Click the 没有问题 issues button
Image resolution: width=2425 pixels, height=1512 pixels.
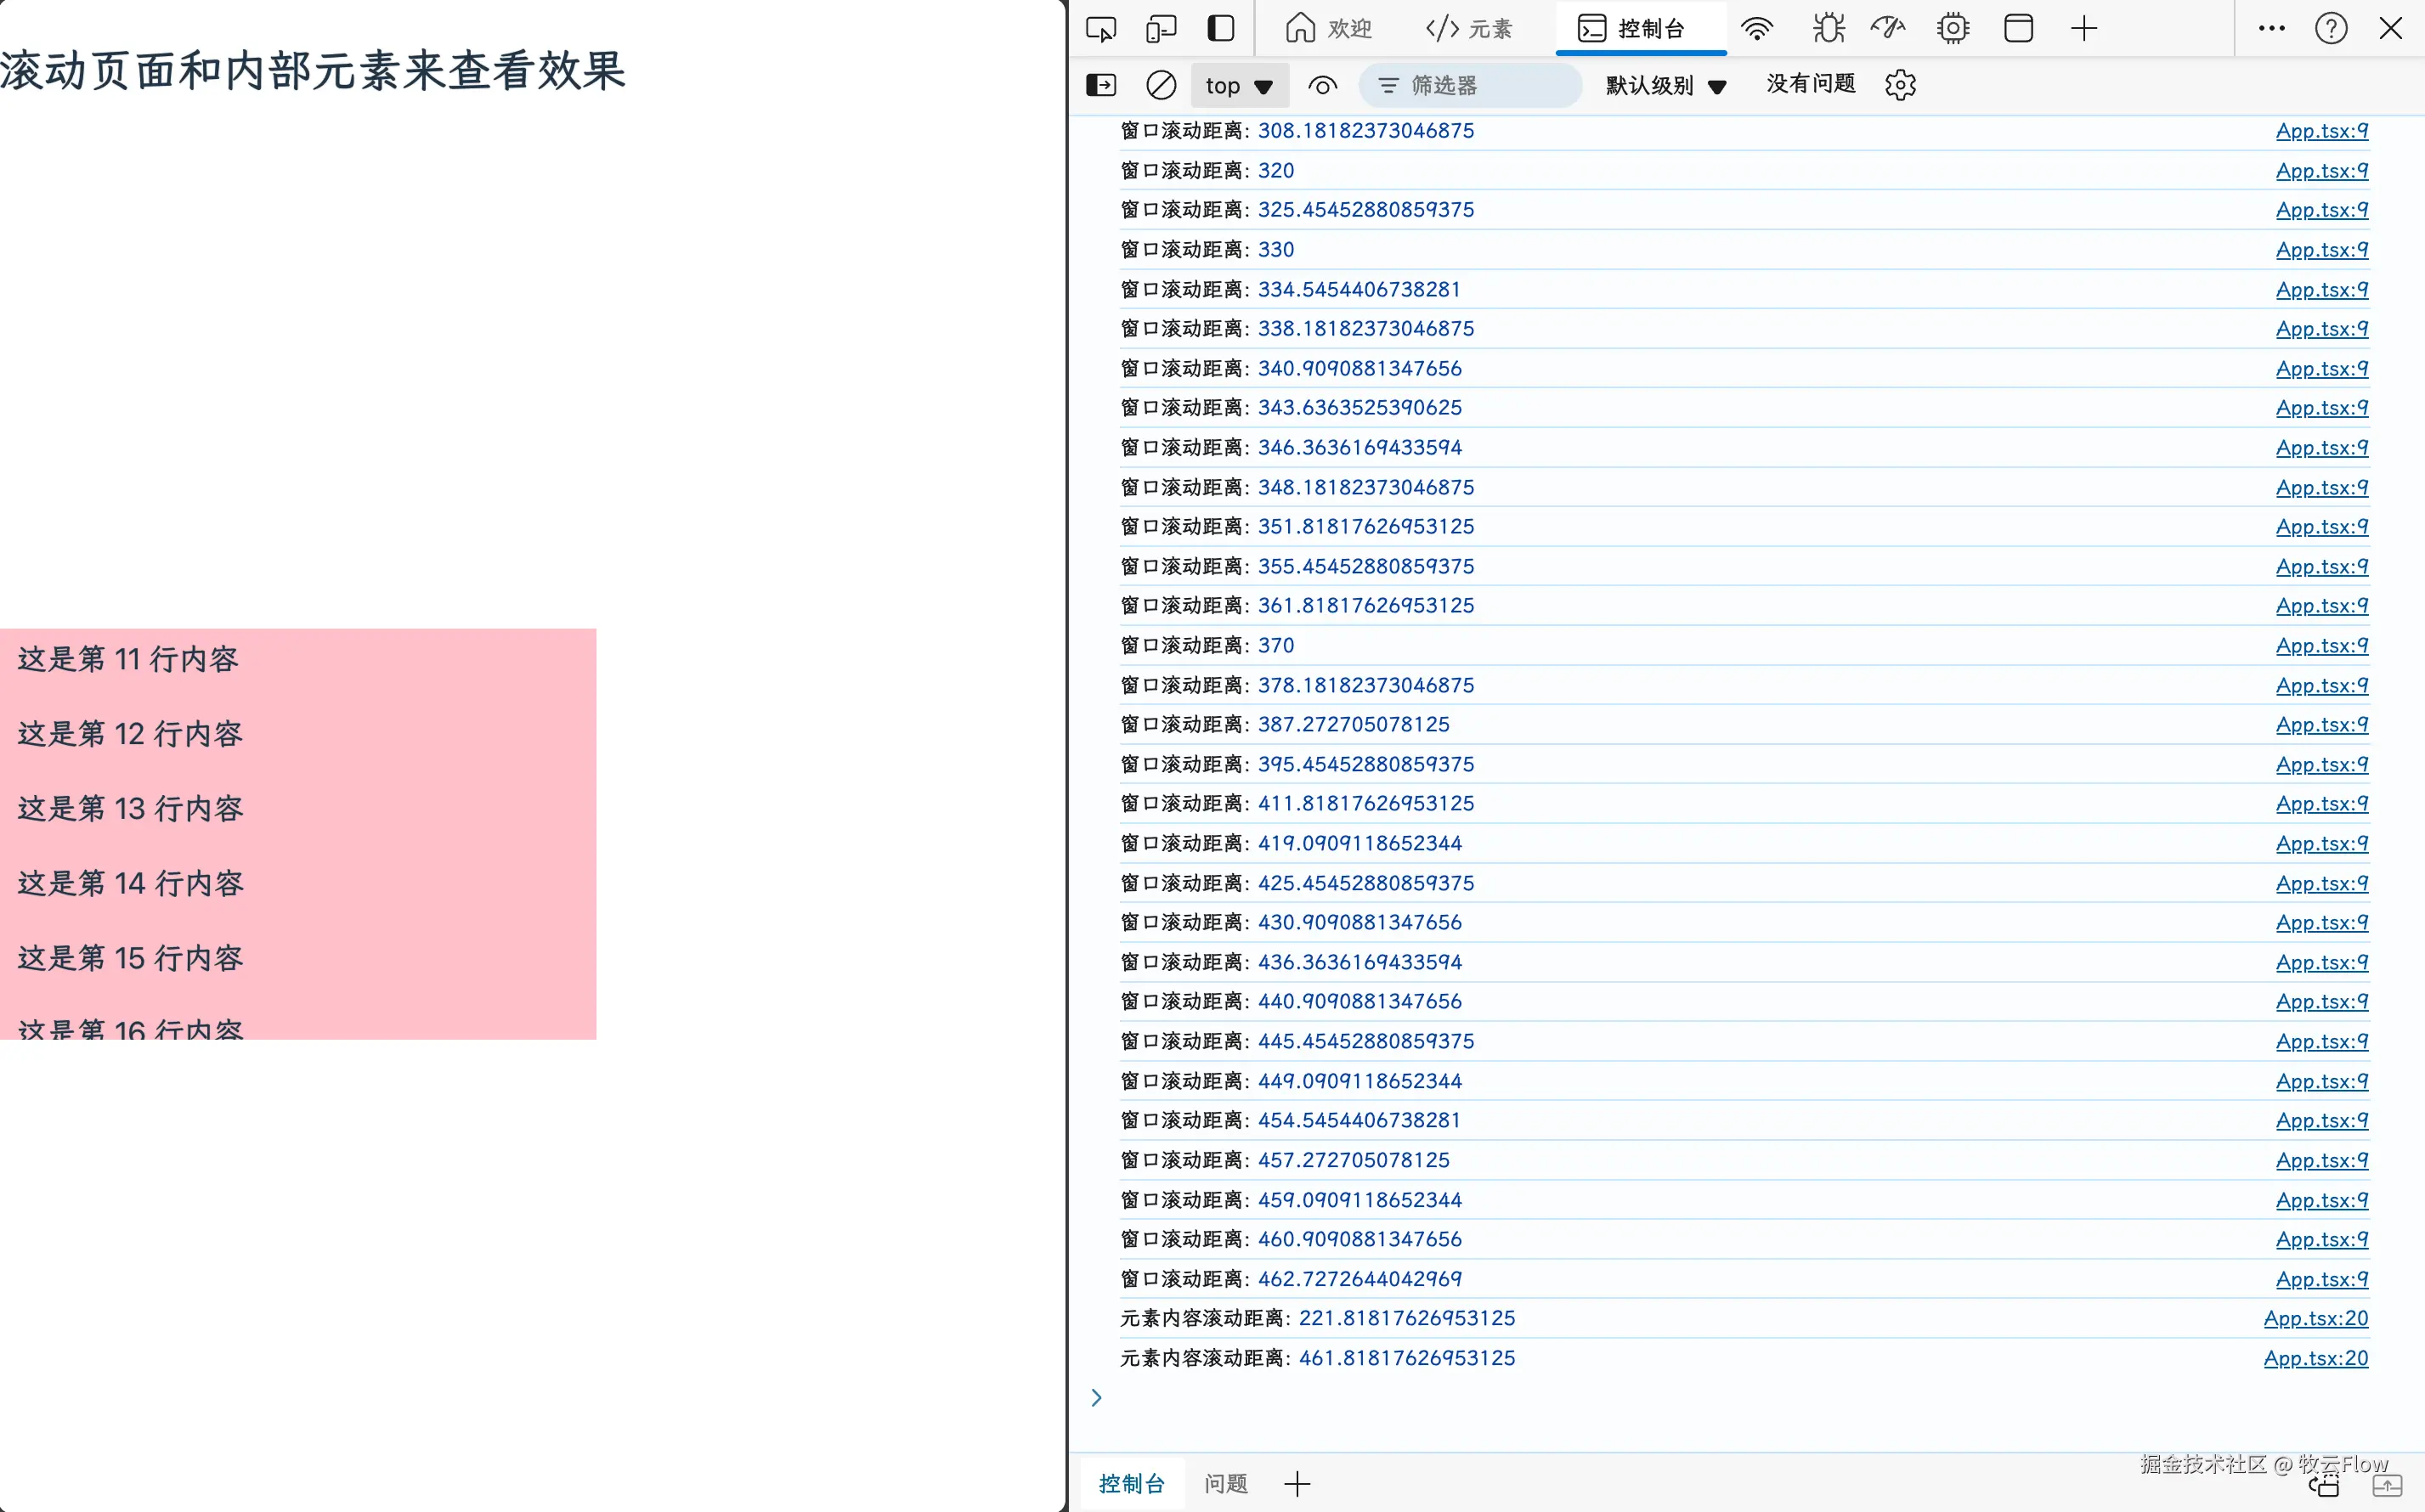point(1810,85)
